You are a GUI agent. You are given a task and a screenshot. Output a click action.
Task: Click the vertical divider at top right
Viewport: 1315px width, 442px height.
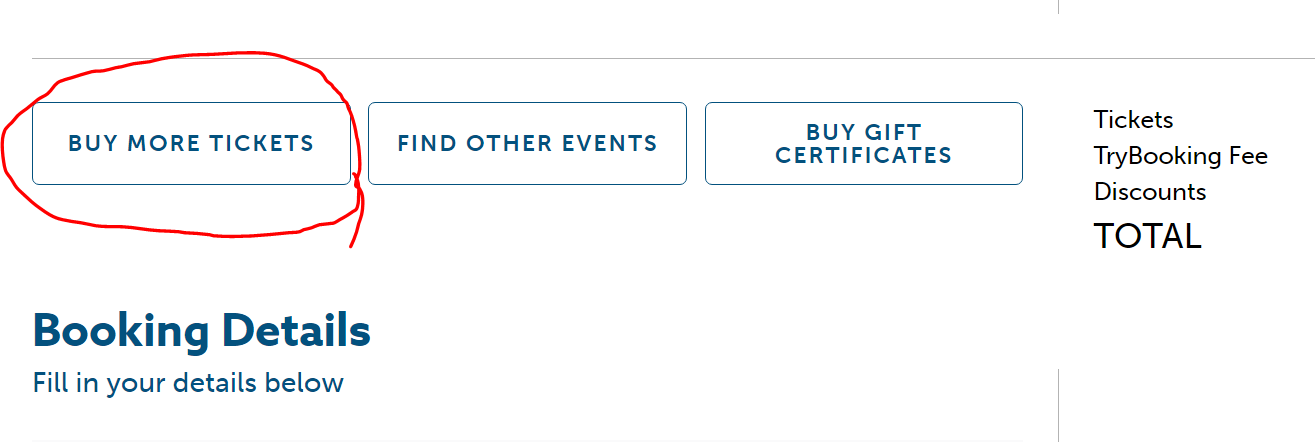pyautogui.click(x=1058, y=7)
